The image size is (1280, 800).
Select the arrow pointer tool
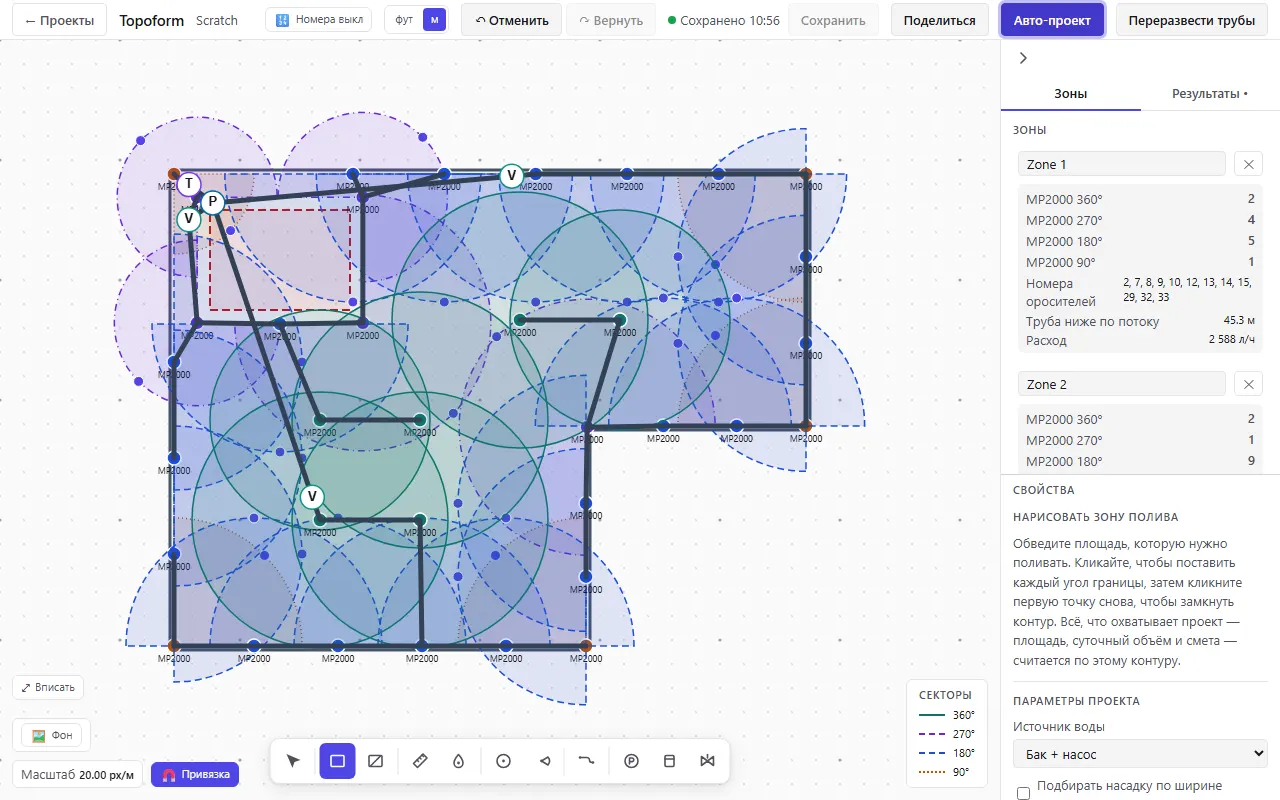pyautogui.click(x=293, y=761)
